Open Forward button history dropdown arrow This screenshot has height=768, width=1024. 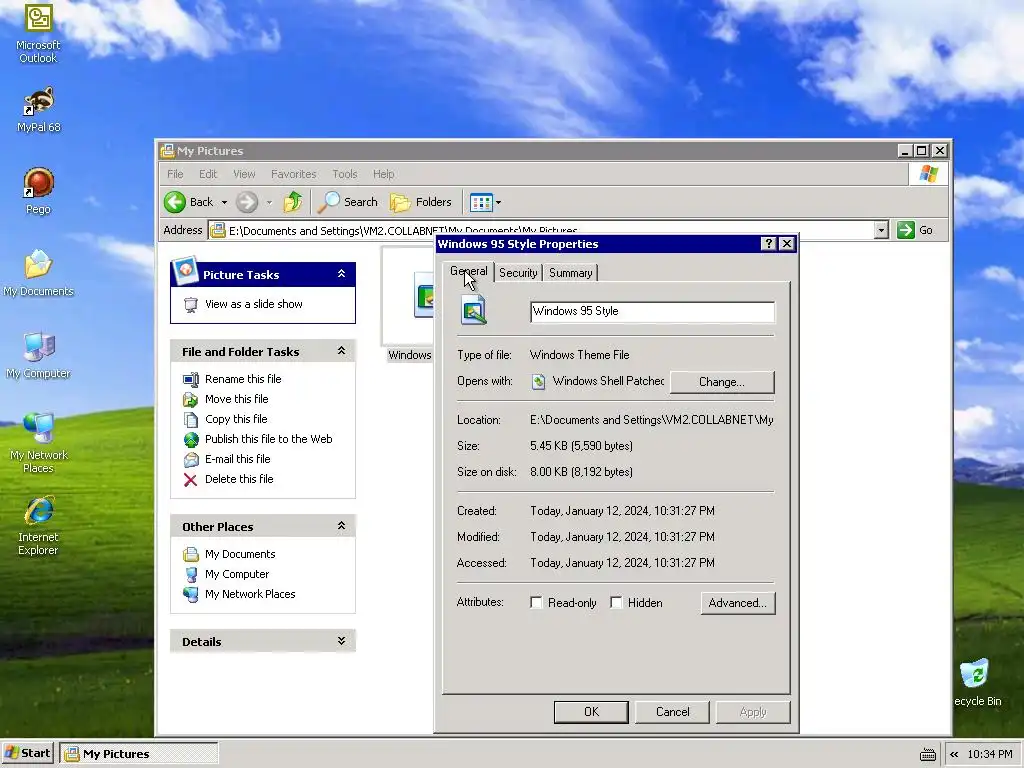[x=269, y=202]
